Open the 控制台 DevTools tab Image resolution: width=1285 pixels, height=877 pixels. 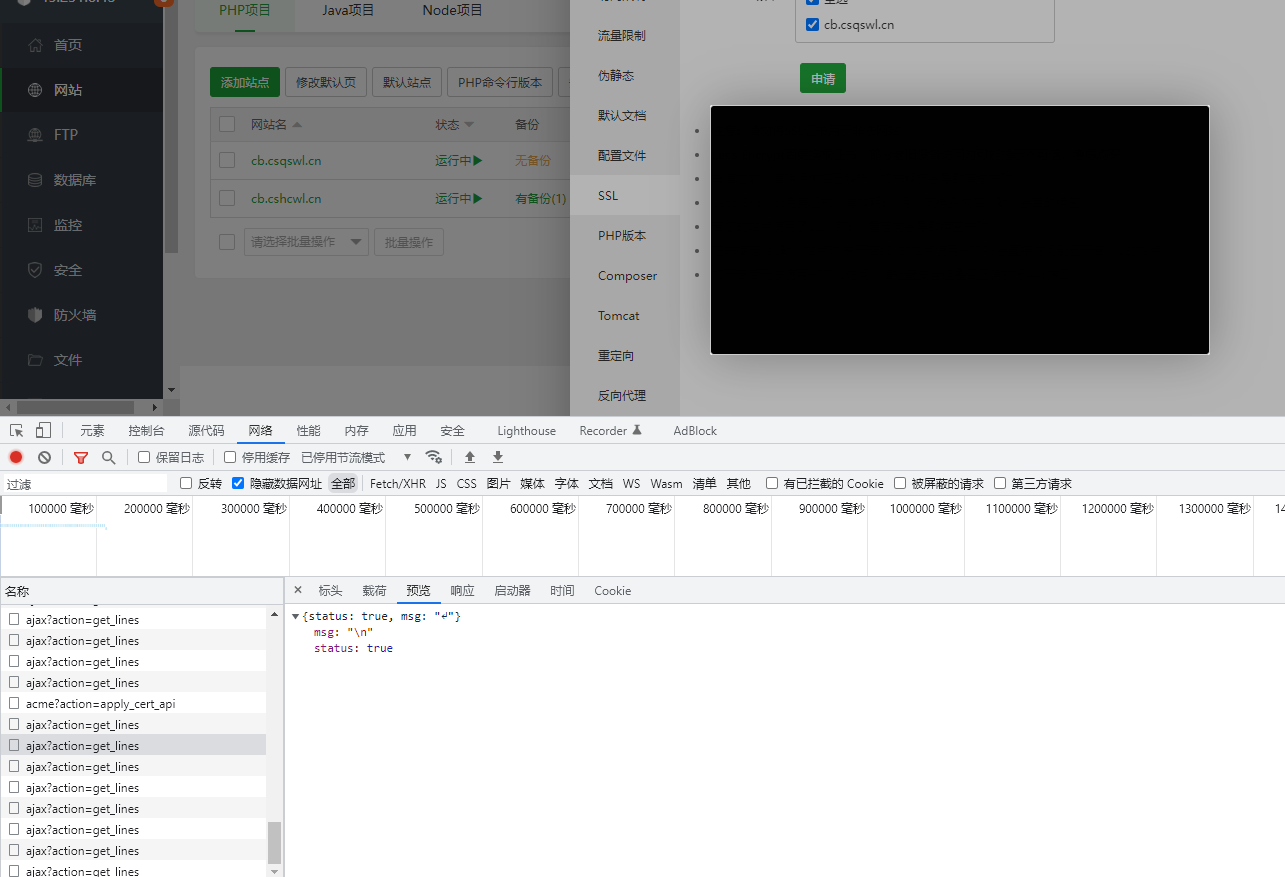(x=146, y=430)
